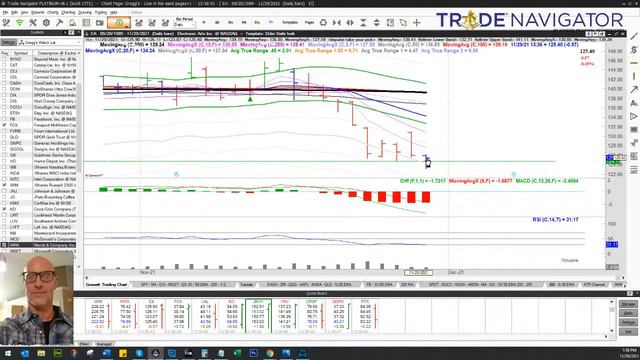Click the gear settings toolbar icon
Viewport: 640px width, 360px height.
46,23
